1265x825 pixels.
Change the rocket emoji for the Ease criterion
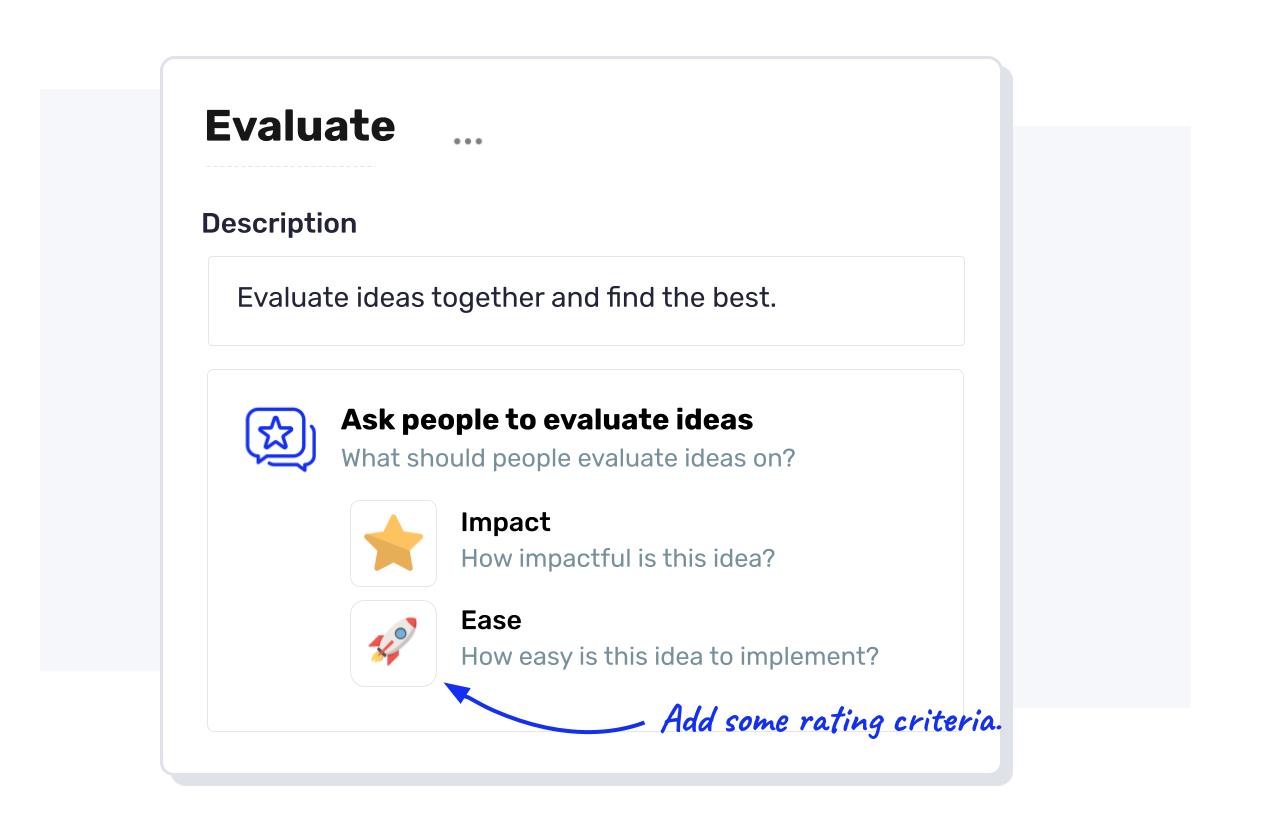[393, 643]
